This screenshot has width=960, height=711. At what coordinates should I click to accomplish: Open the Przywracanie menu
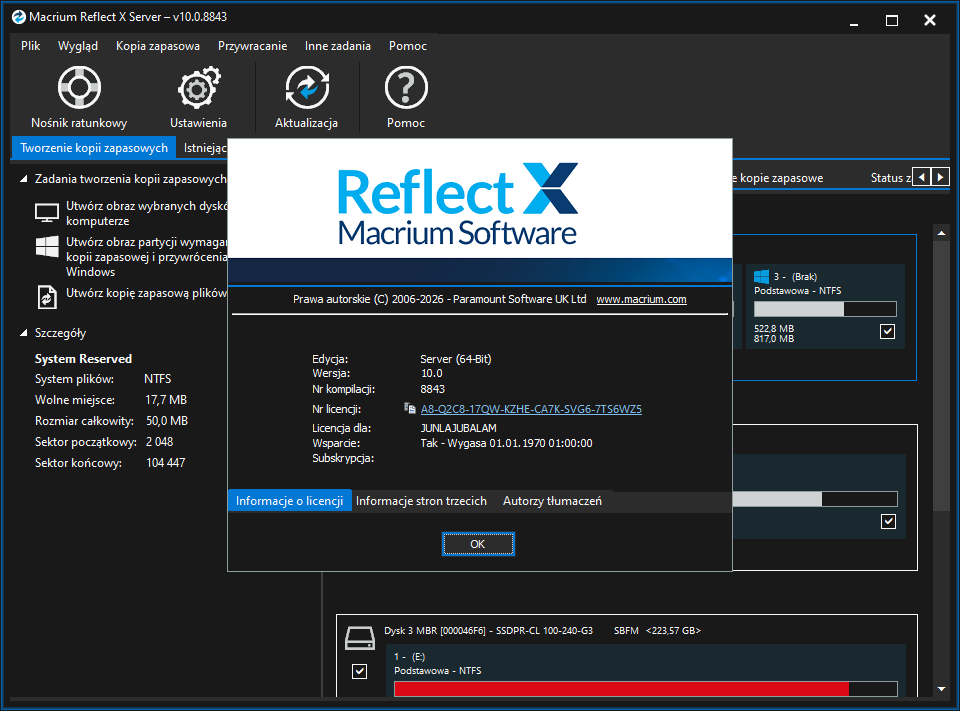[252, 46]
